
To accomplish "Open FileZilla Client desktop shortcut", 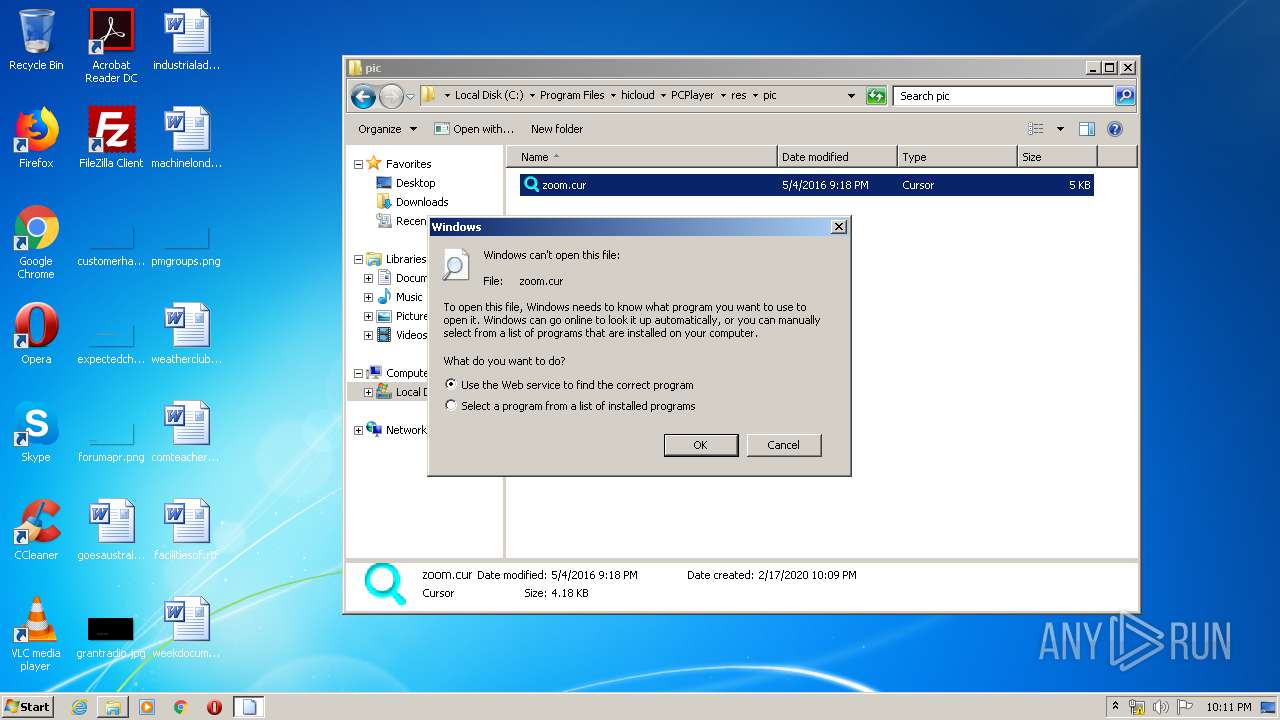I will [111, 138].
